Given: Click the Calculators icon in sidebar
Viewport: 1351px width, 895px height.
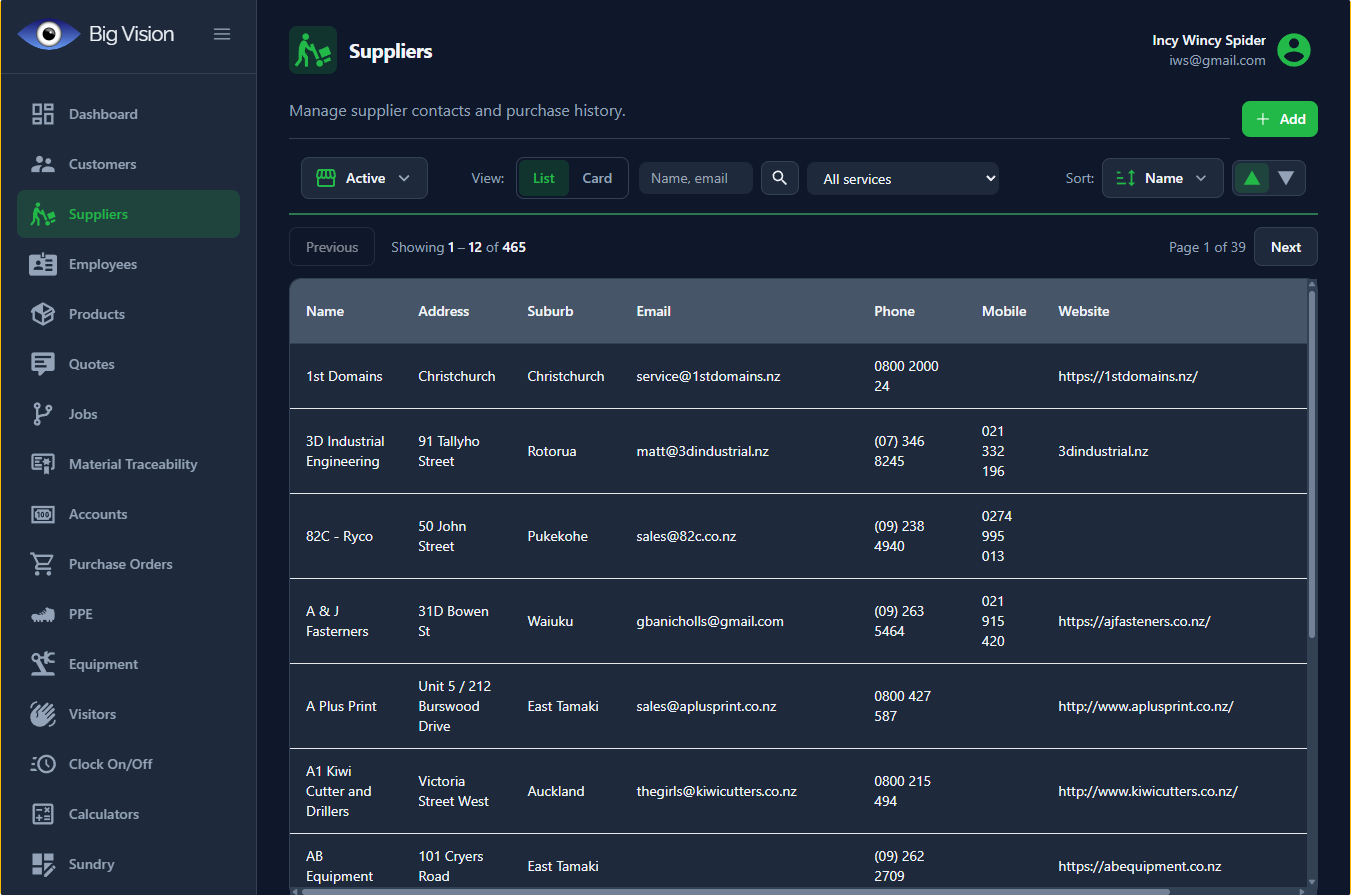Looking at the screenshot, I should pos(43,814).
